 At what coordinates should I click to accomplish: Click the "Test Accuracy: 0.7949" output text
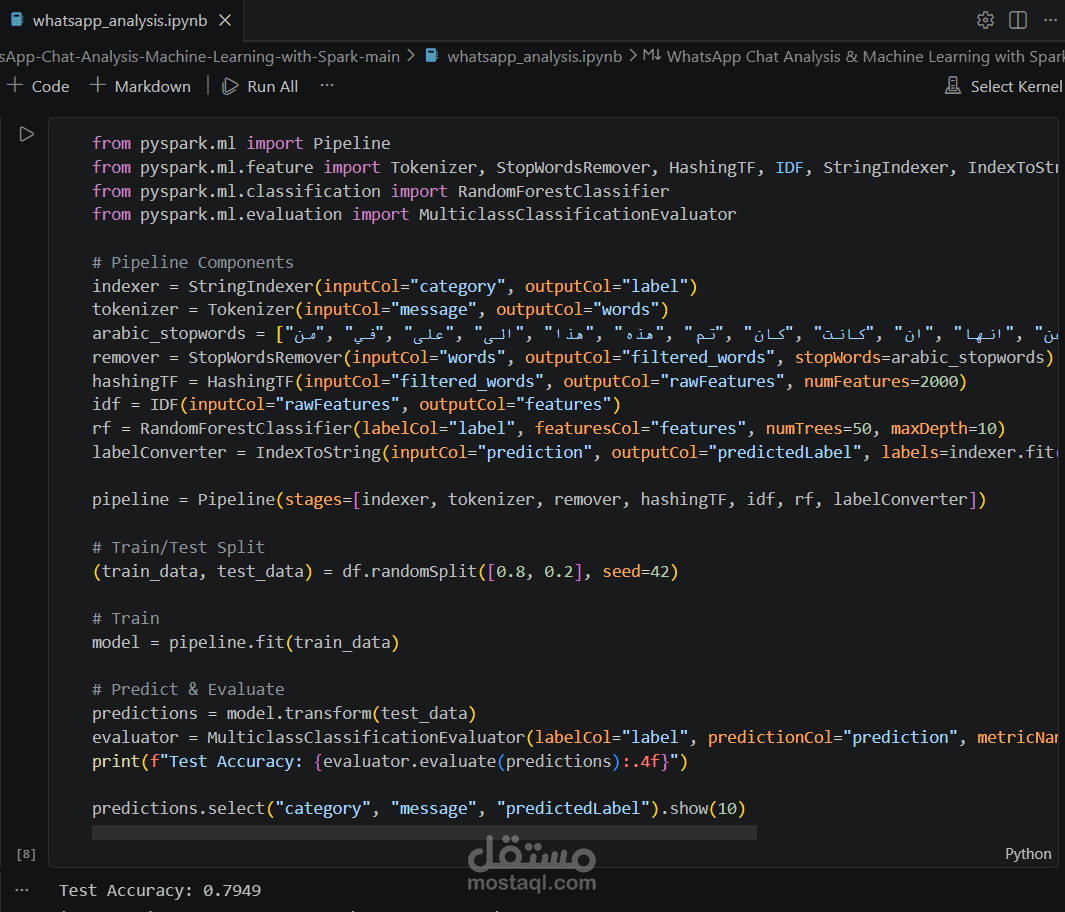[160, 890]
